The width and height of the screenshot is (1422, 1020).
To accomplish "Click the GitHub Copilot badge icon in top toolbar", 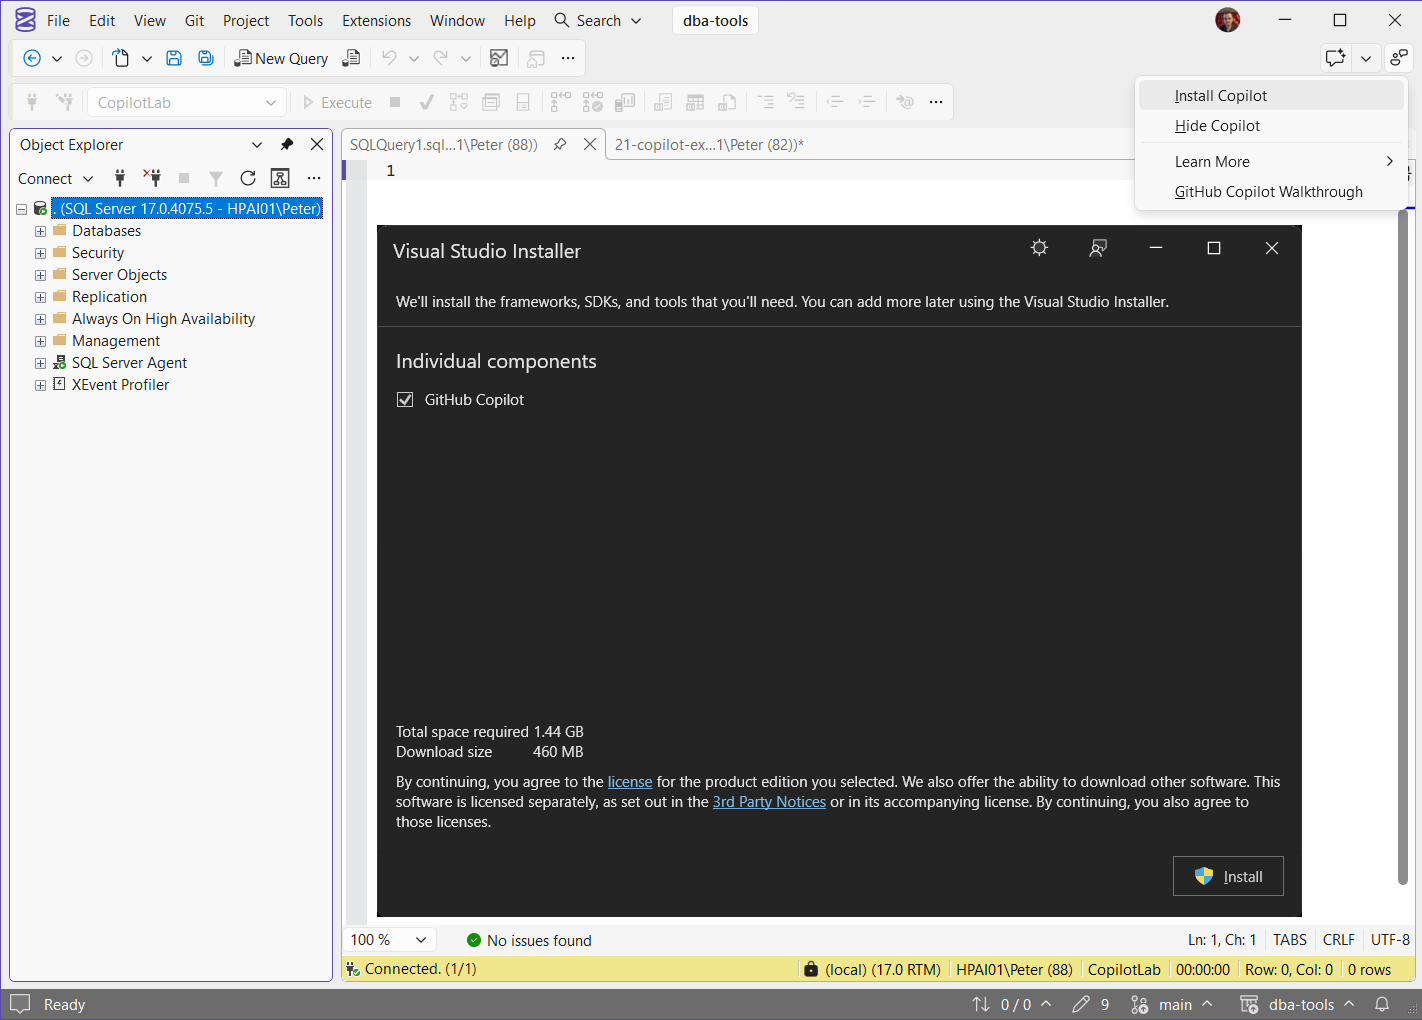I will 1335,58.
